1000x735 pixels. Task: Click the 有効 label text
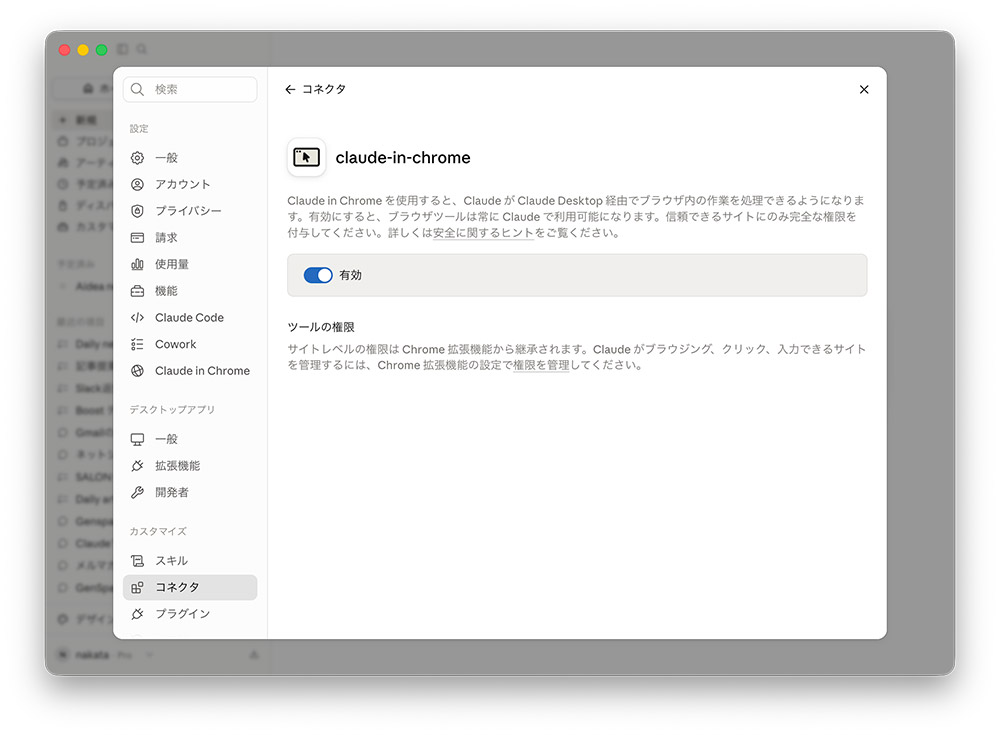point(350,275)
